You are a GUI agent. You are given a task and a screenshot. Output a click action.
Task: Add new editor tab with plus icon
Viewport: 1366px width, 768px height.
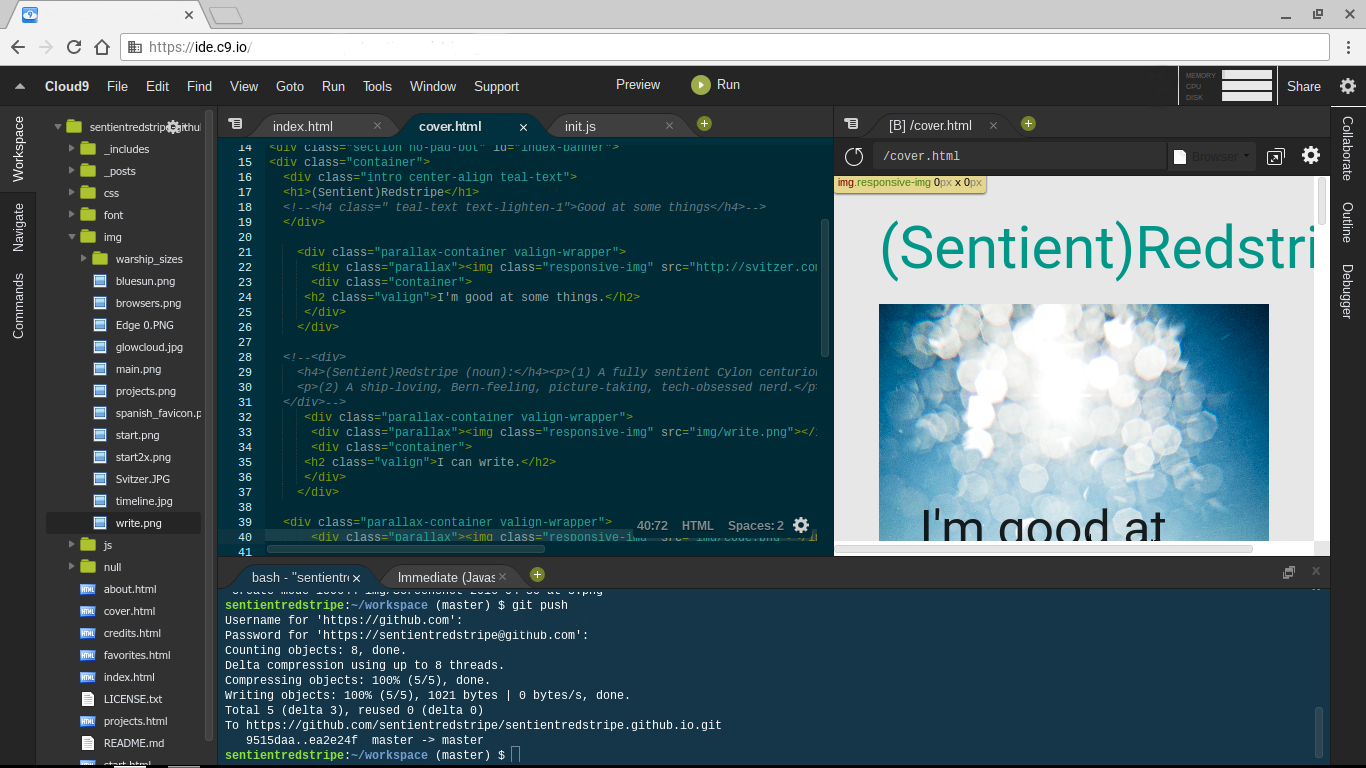(704, 124)
